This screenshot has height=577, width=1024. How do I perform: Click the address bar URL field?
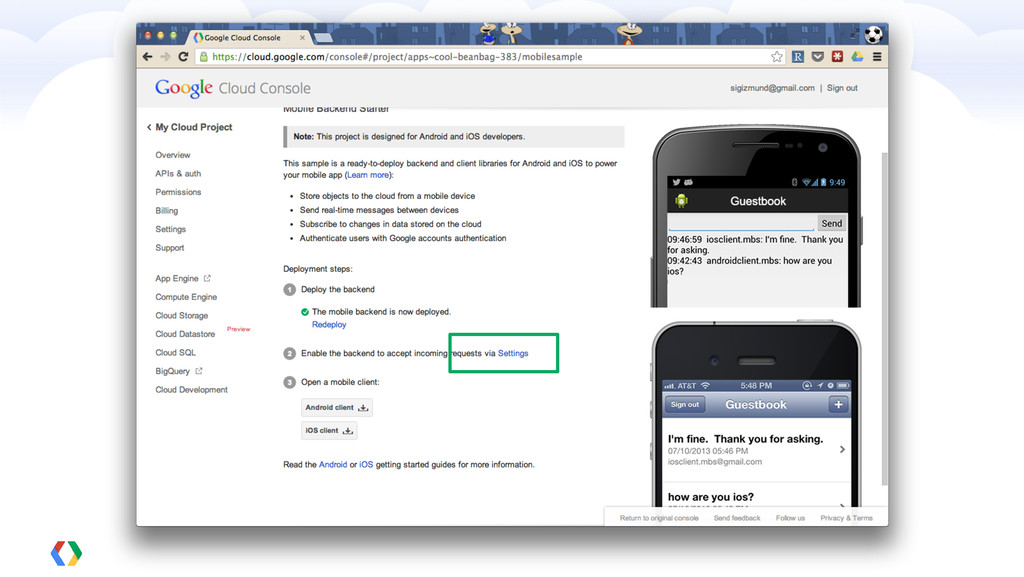[490, 57]
